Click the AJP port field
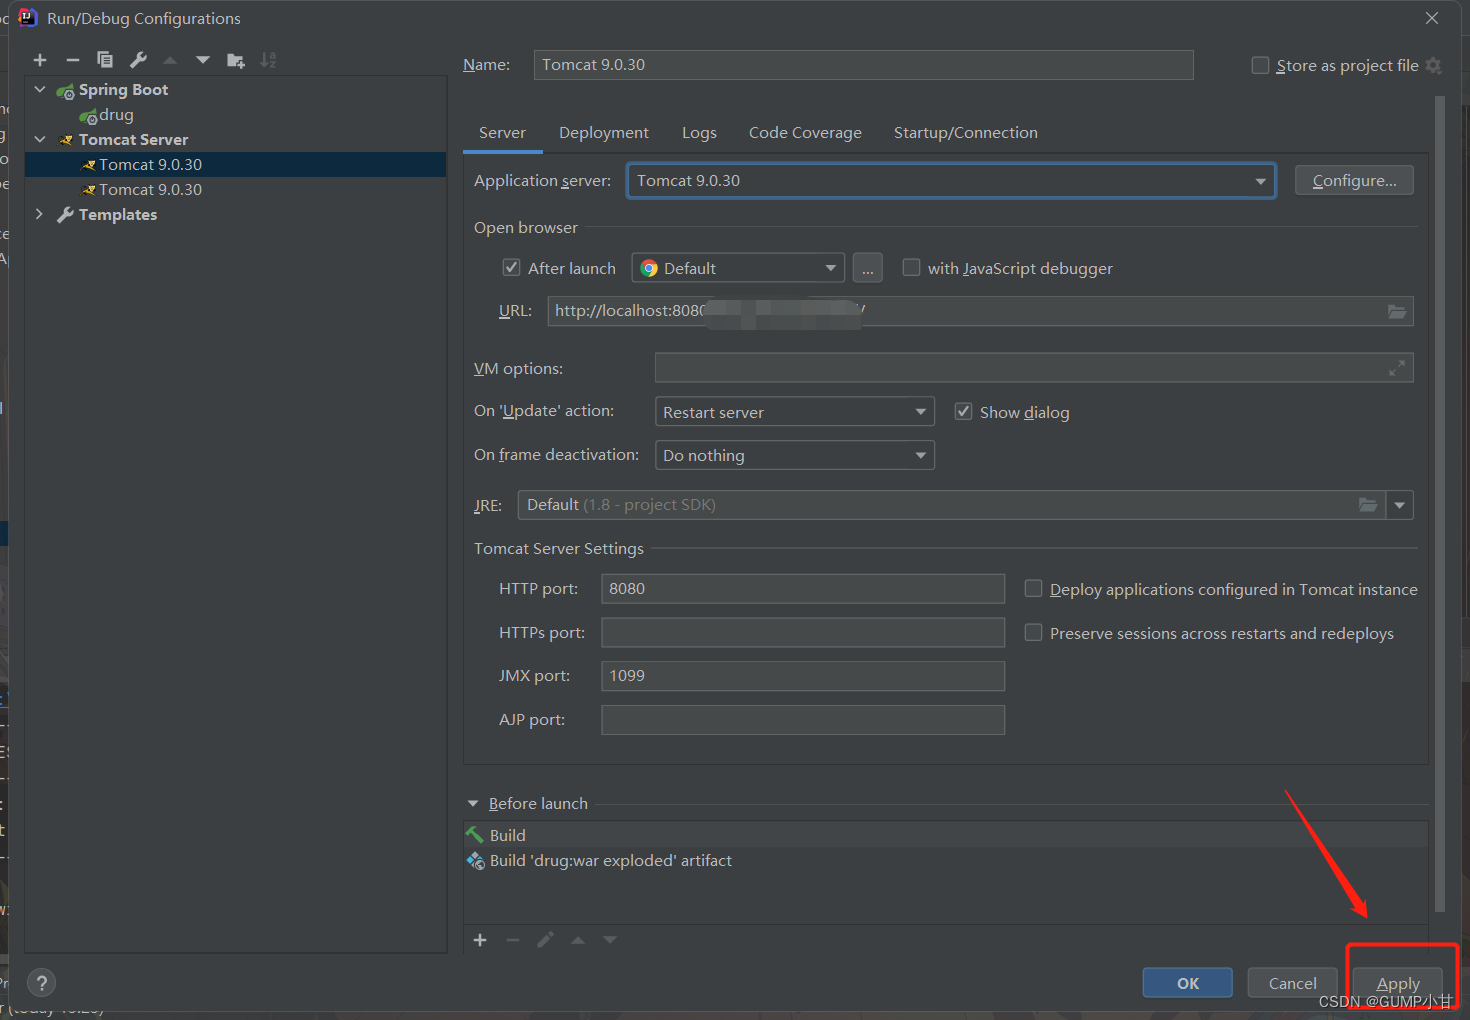1470x1020 pixels. coord(803,720)
